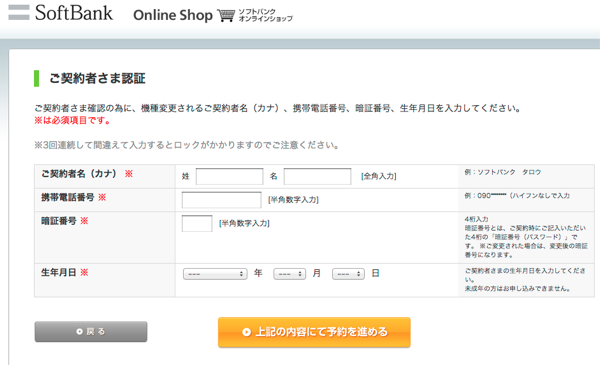The height and width of the screenshot is (365, 600).
Task: Click the red ※は必須項目です notice
Action: [x=73, y=121]
